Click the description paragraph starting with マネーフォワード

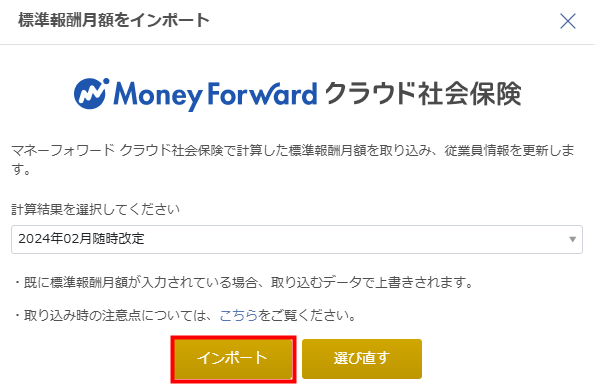point(292,160)
